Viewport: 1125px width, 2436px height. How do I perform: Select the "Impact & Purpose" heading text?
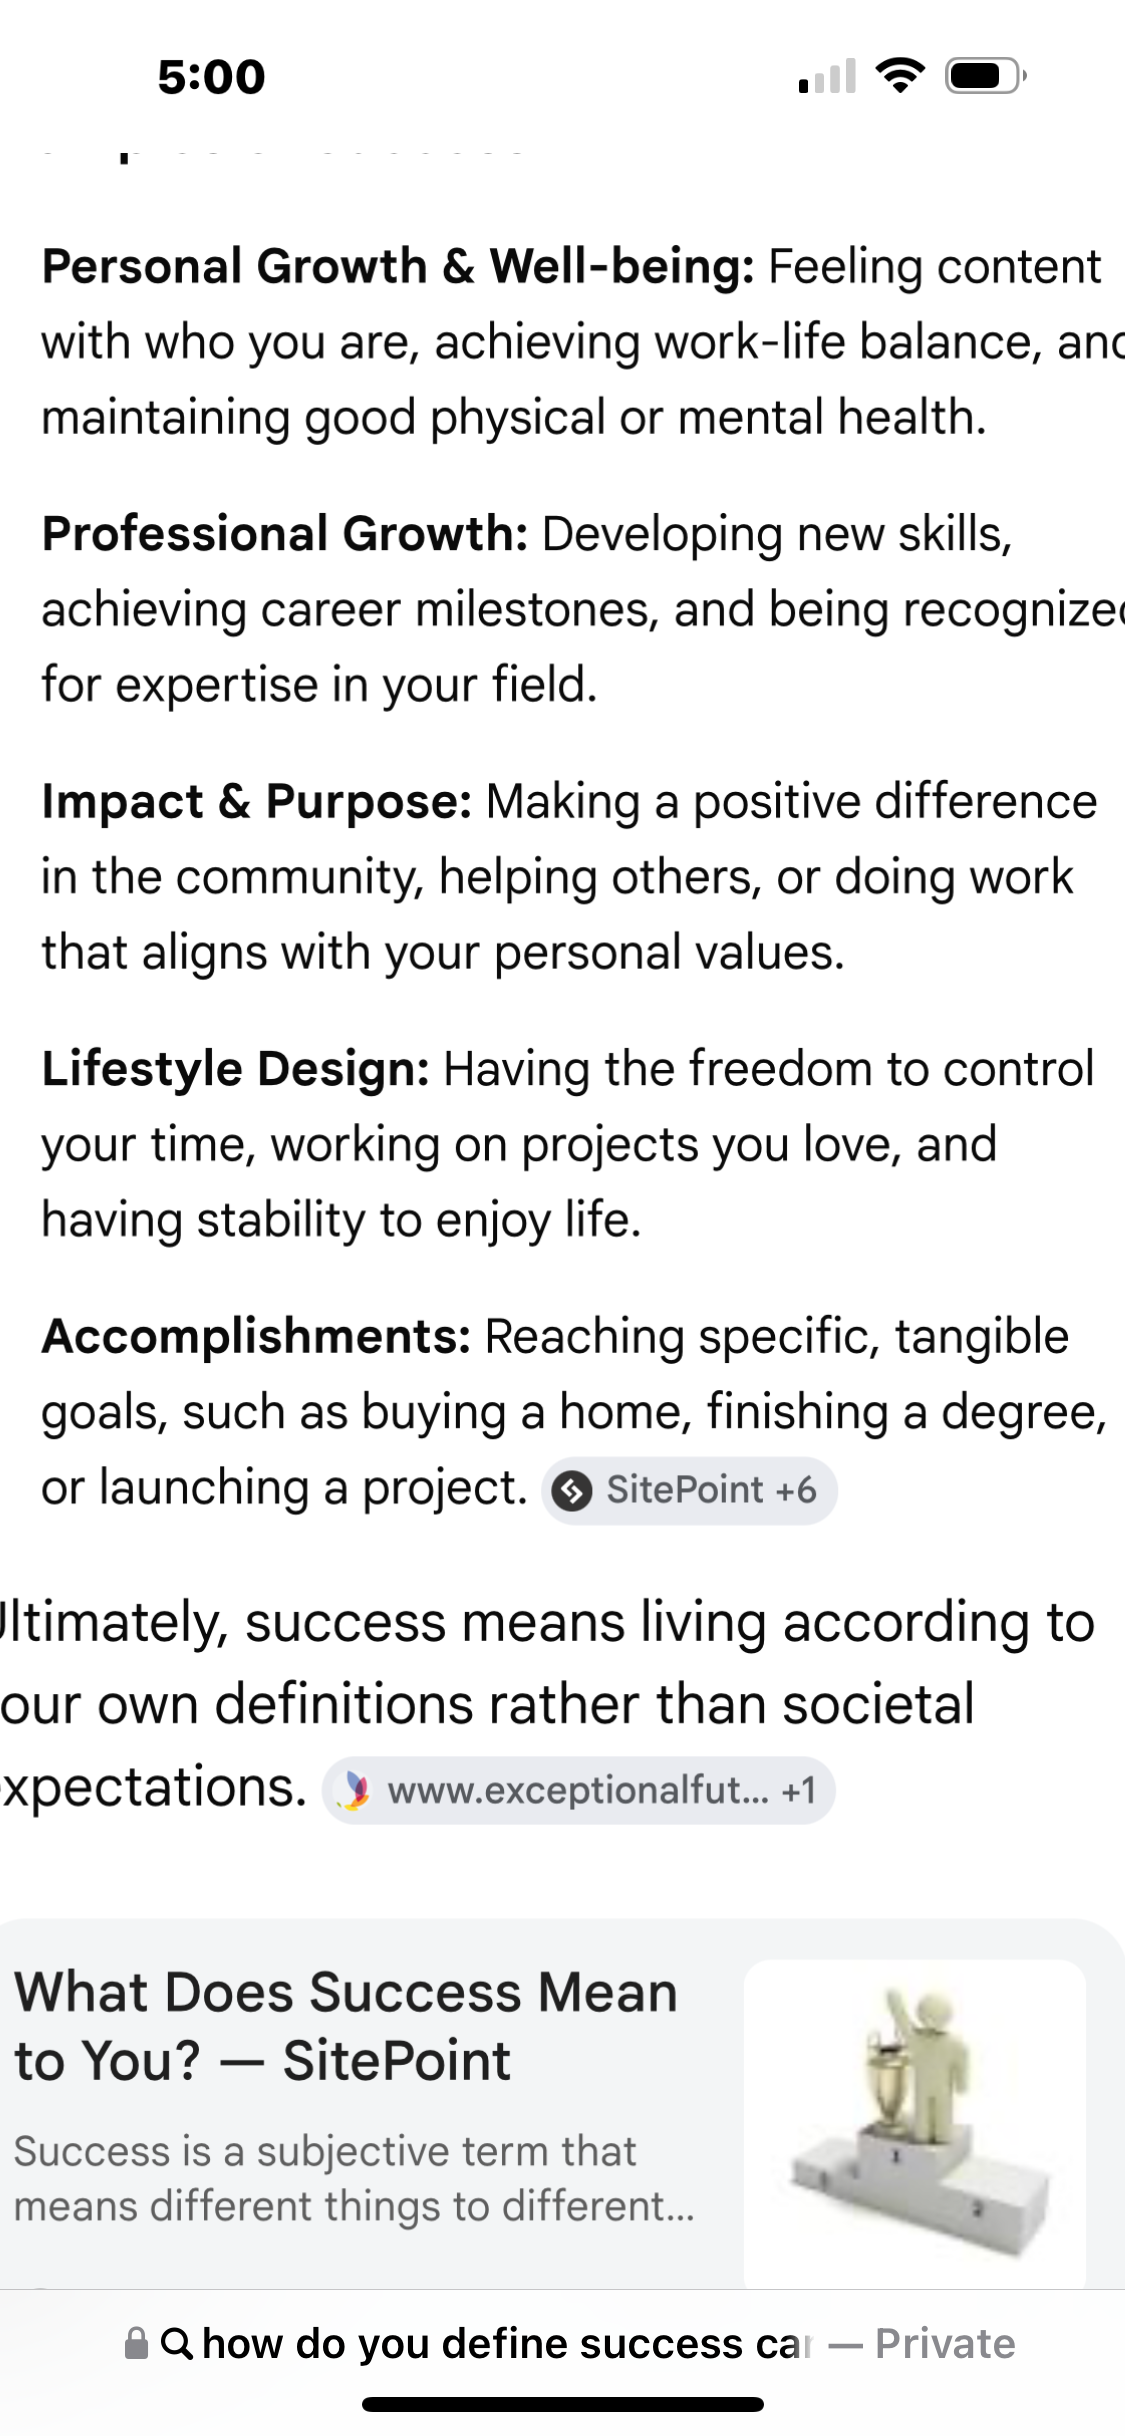click(x=256, y=802)
